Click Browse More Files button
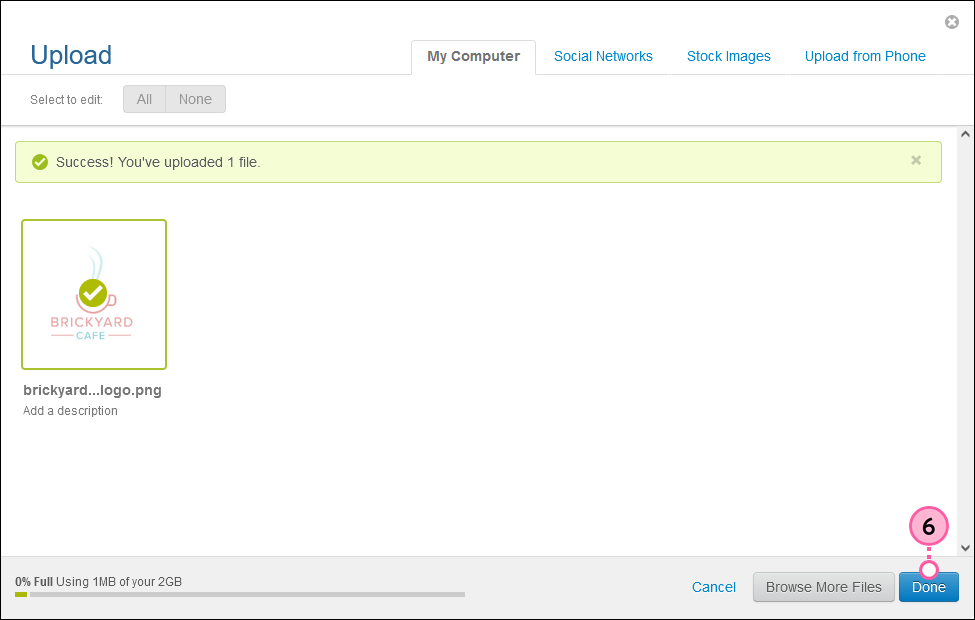Viewport: 975px width, 620px height. pyautogui.click(x=823, y=587)
